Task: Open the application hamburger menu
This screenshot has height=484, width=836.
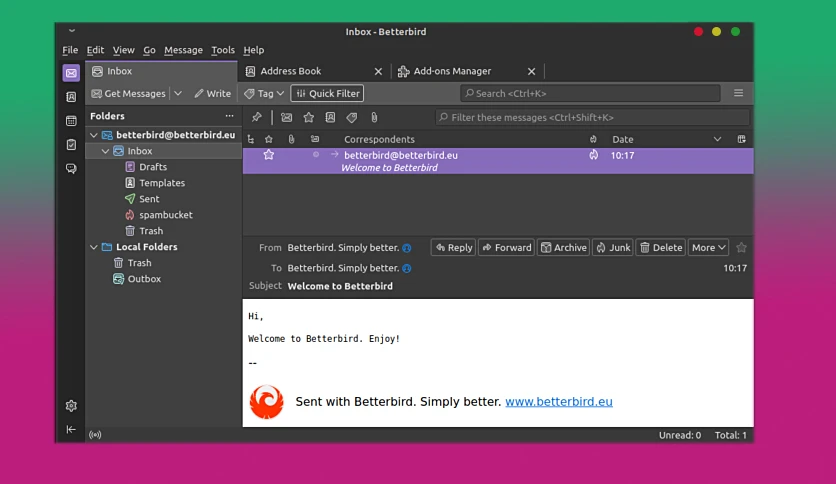Action: (x=738, y=93)
